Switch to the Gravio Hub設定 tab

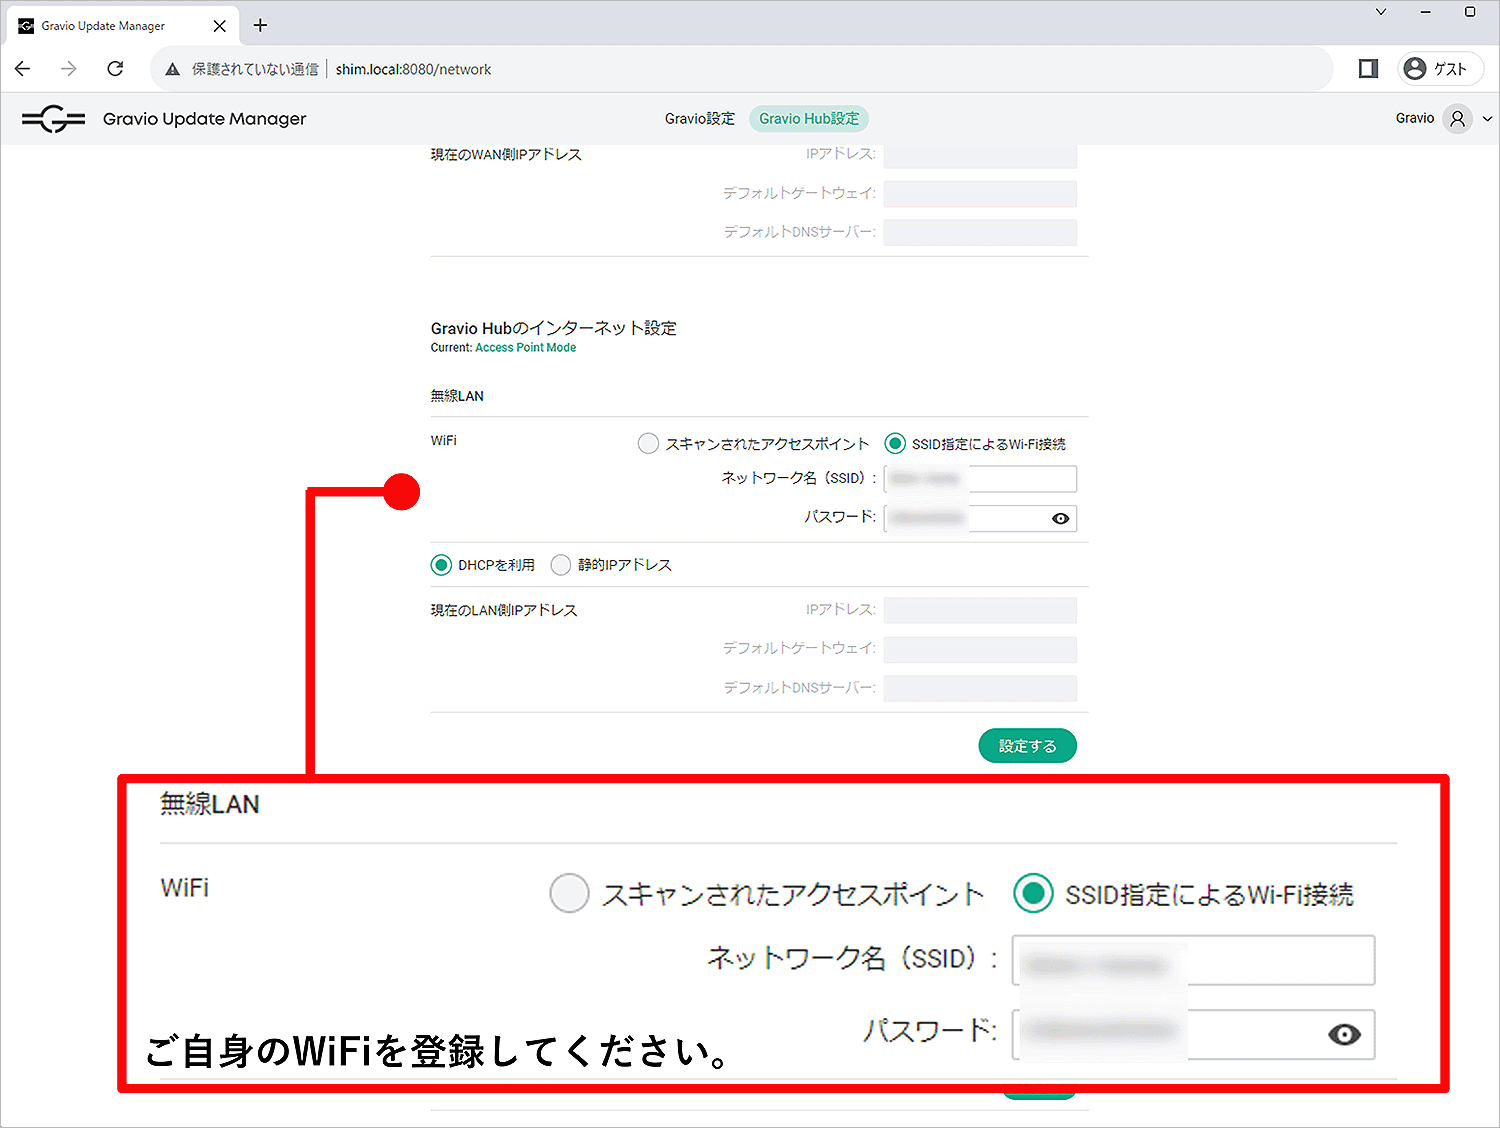[x=809, y=118]
